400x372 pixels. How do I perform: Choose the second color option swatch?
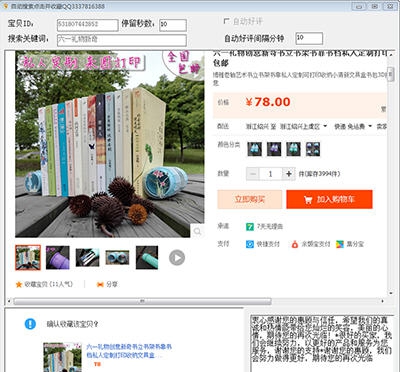pyautogui.click(x=274, y=149)
